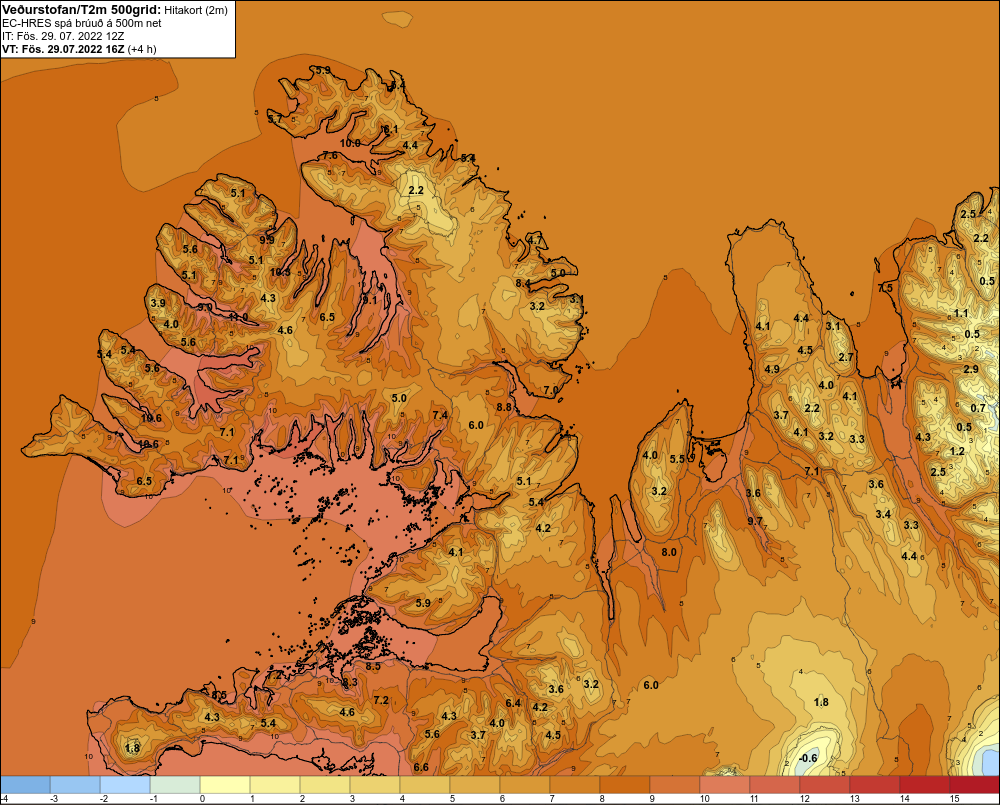Click the 6.4 temperature value on the map
The image size is (1000, 805).
coord(513,703)
